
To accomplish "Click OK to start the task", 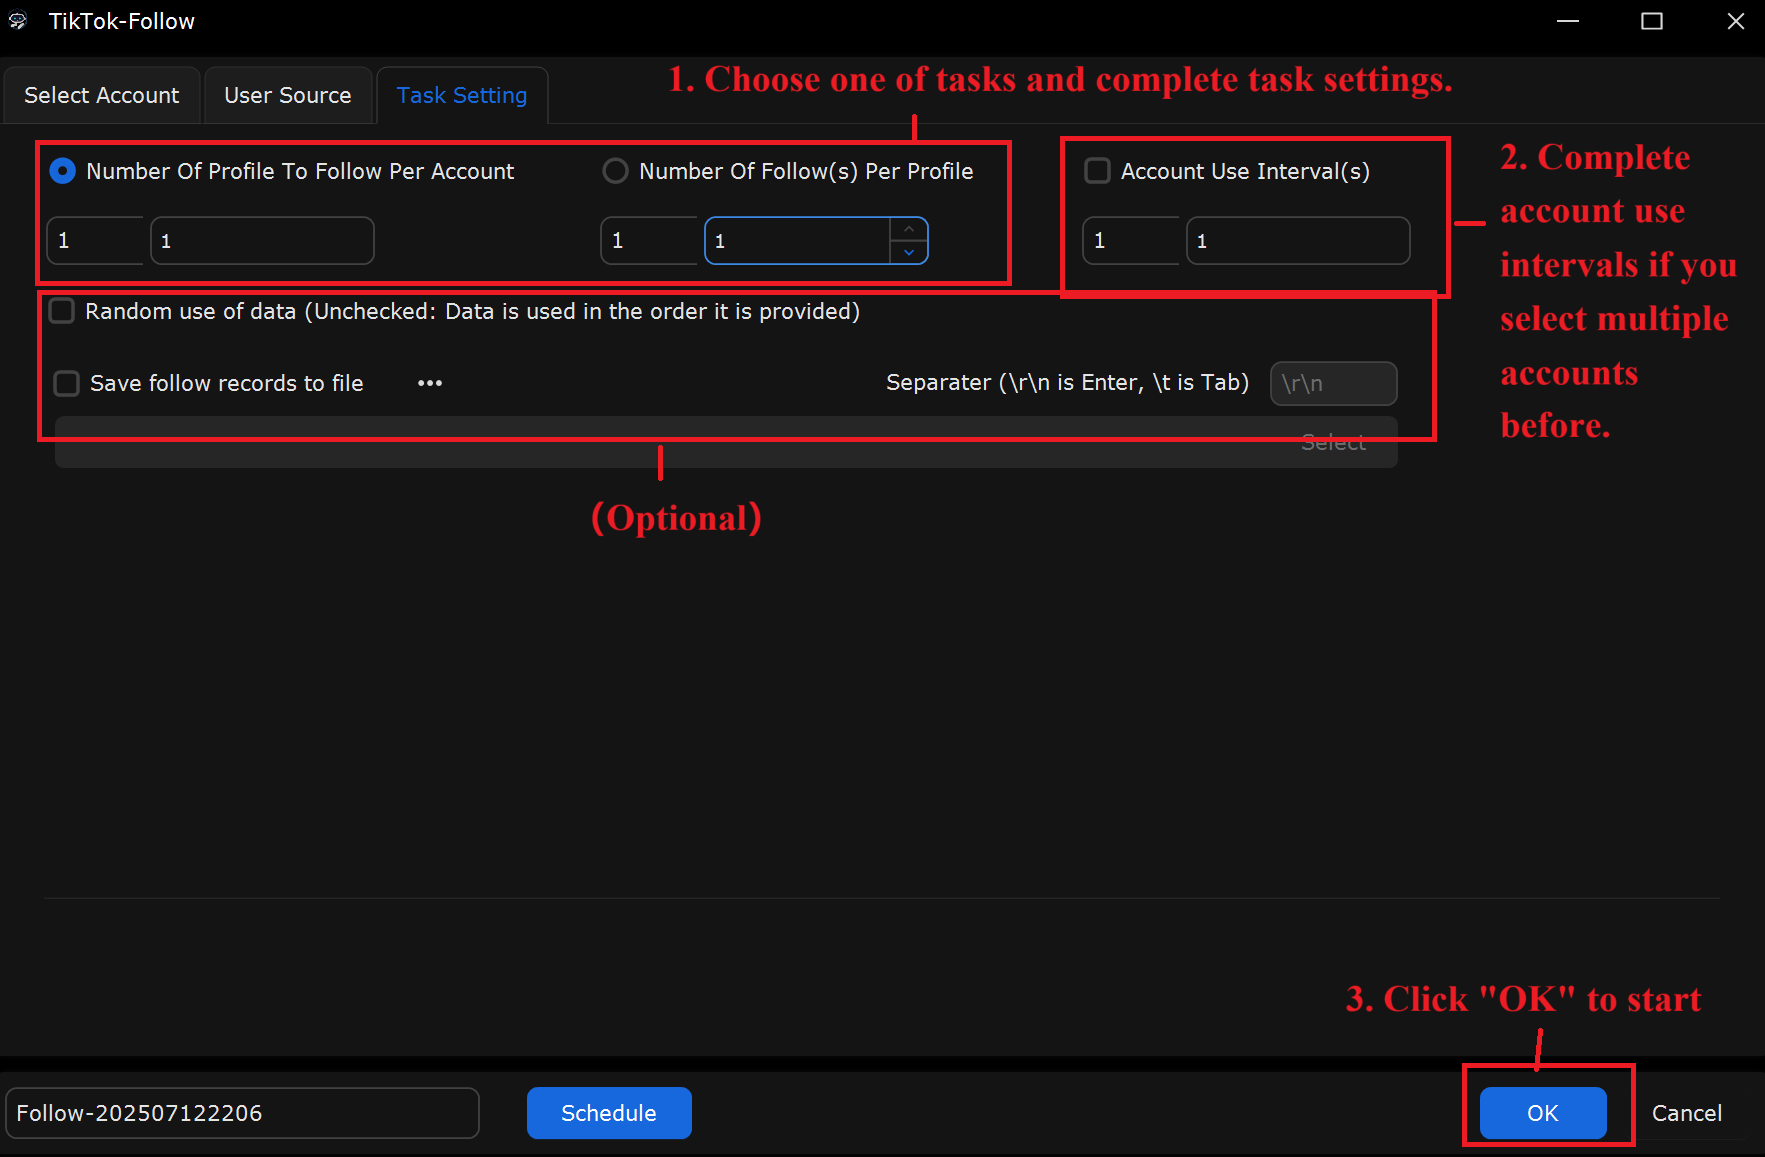I will 1543,1113.
